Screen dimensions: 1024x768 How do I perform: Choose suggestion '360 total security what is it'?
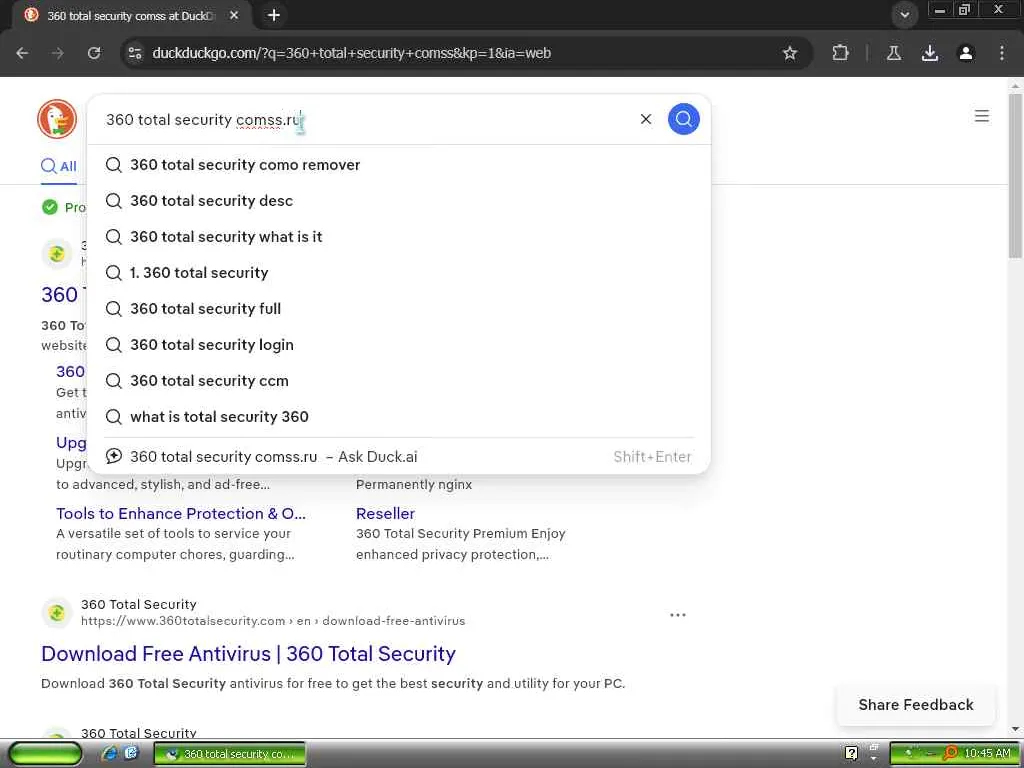(x=398, y=236)
